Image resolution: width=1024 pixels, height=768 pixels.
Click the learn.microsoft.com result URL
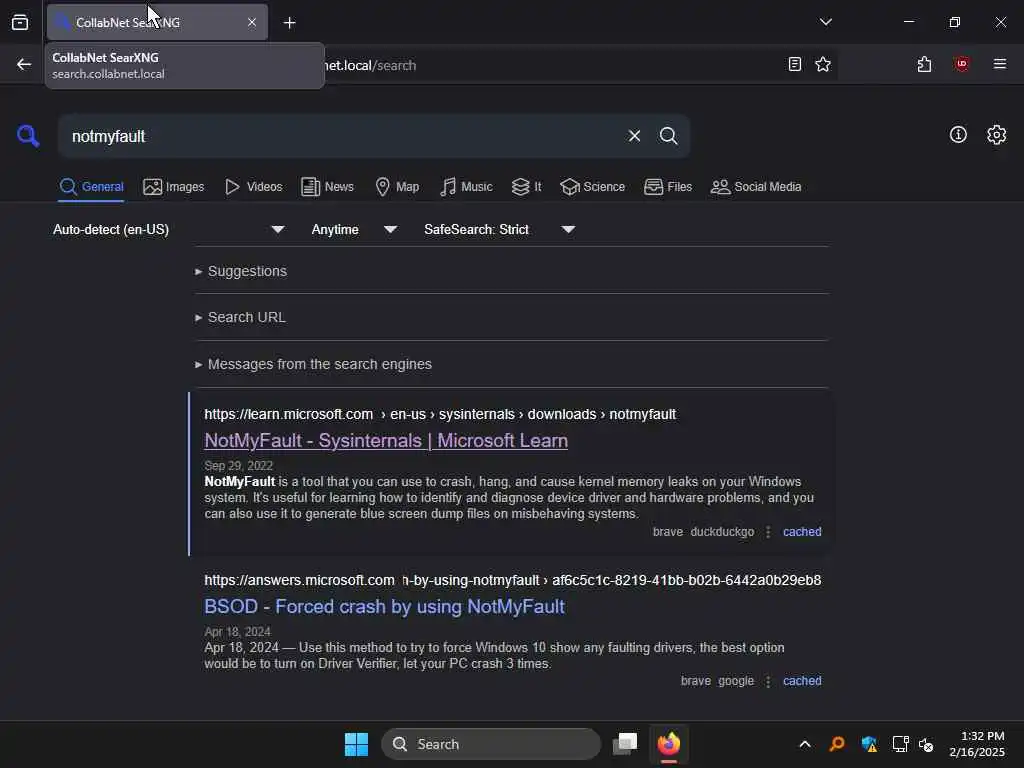click(x=440, y=414)
